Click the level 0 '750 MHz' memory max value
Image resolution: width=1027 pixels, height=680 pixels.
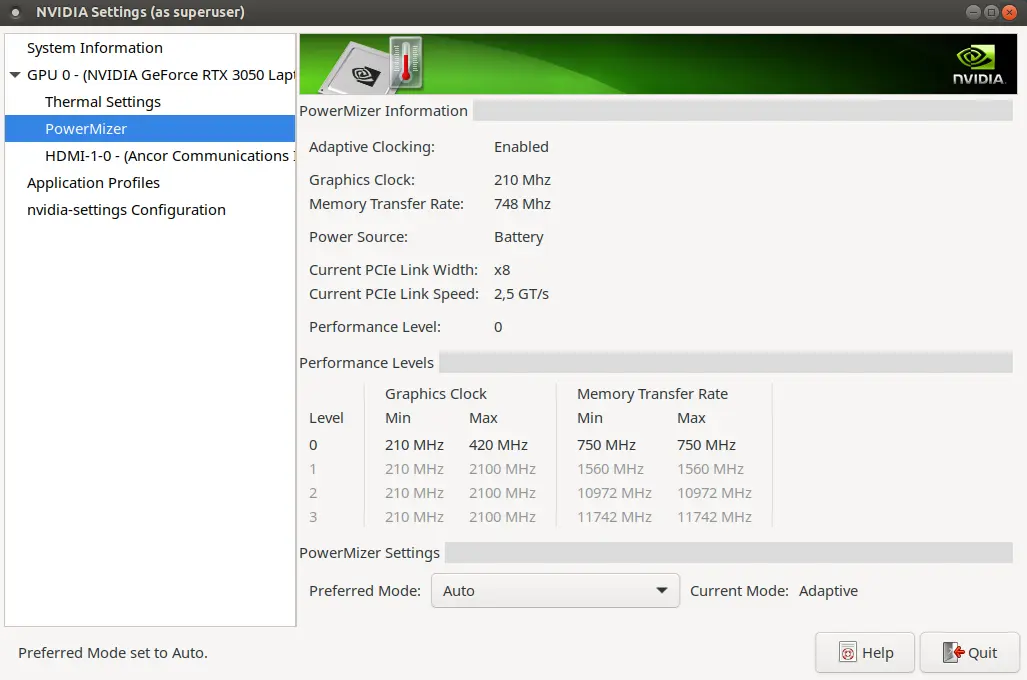[706, 445]
